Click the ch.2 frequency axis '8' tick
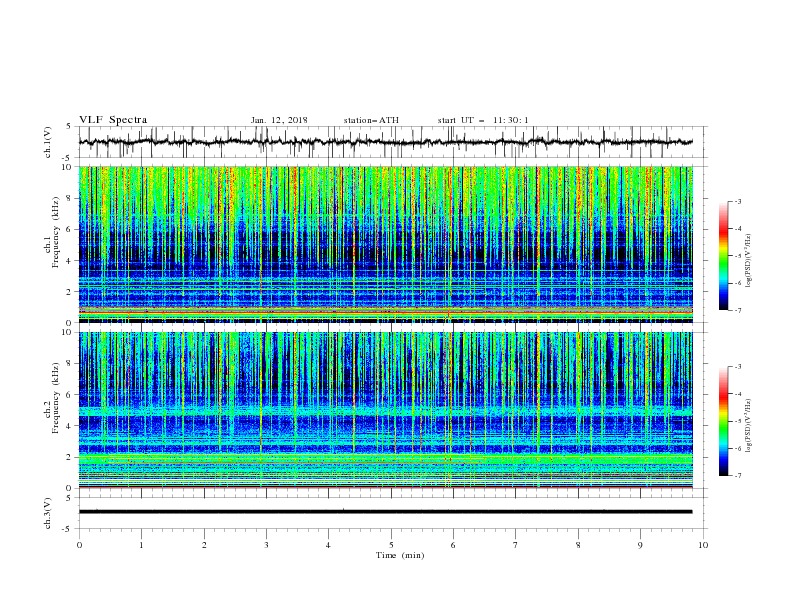 69,364
